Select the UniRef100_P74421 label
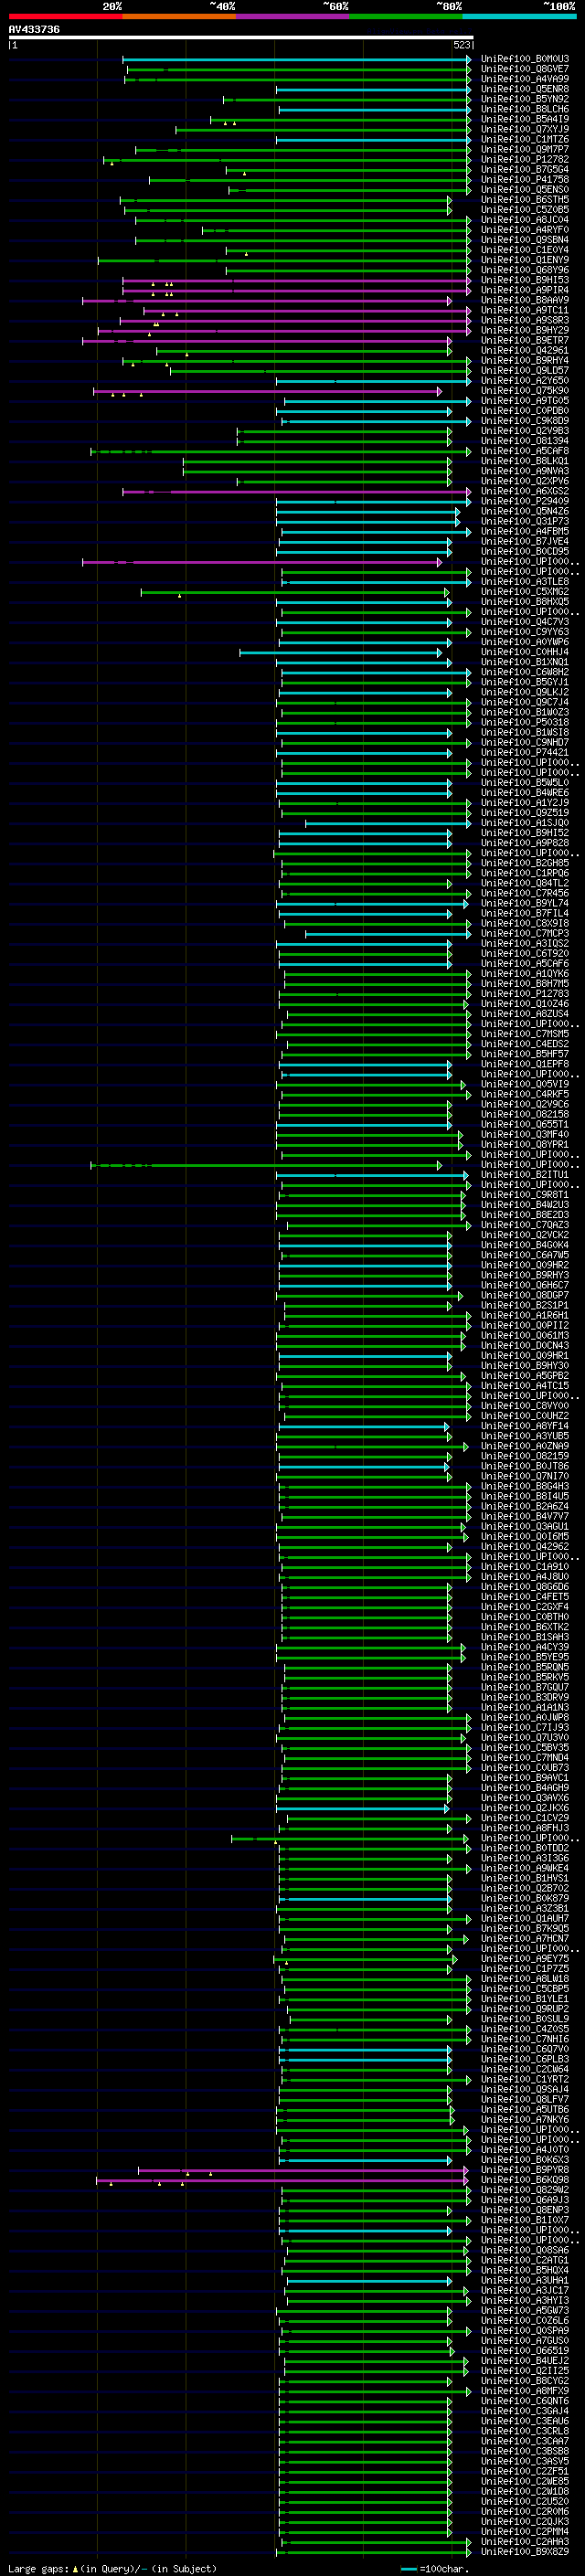The height and width of the screenshot is (2576, 585). 524,753
